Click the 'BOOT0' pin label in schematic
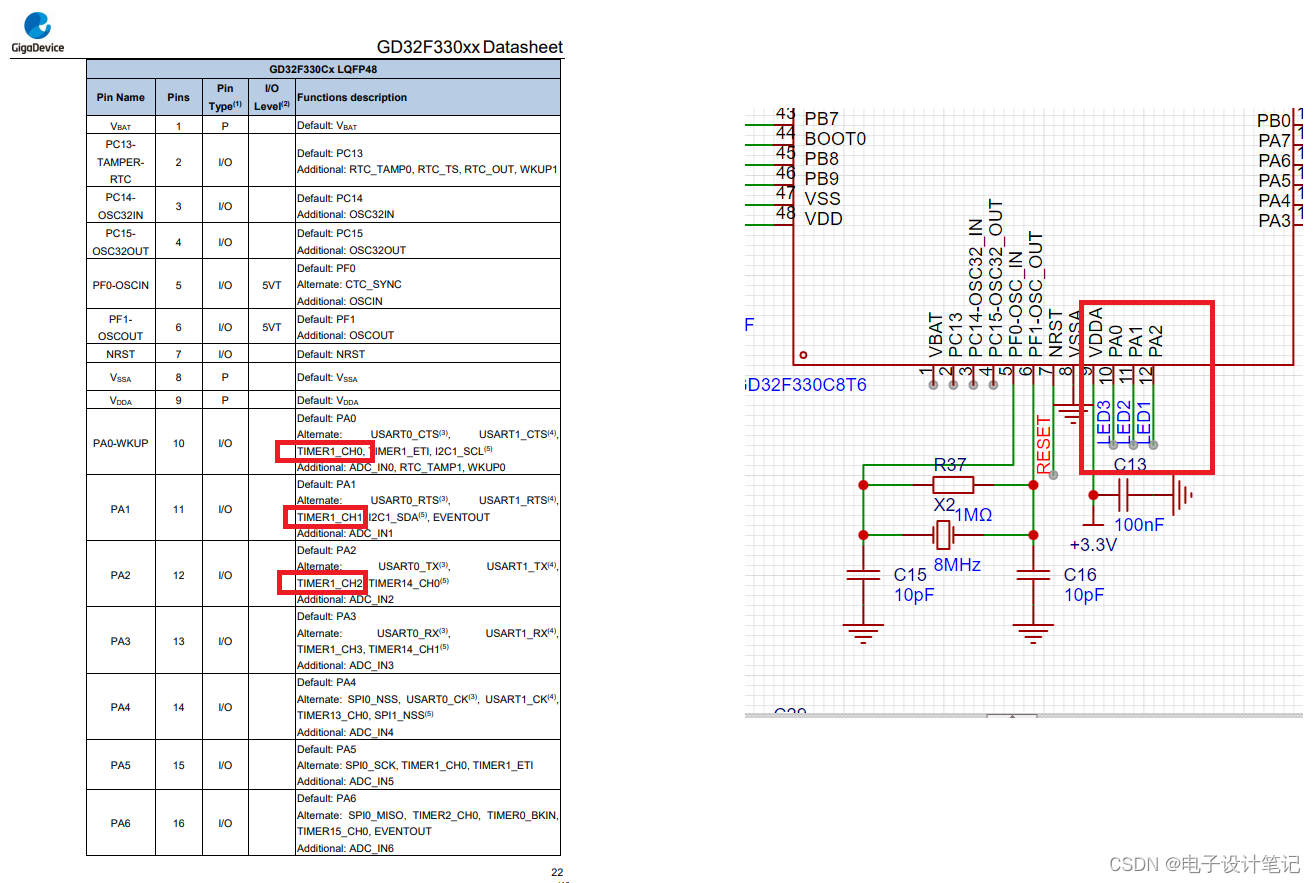This screenshot has width=1316, height=883. tap(835, 139)
